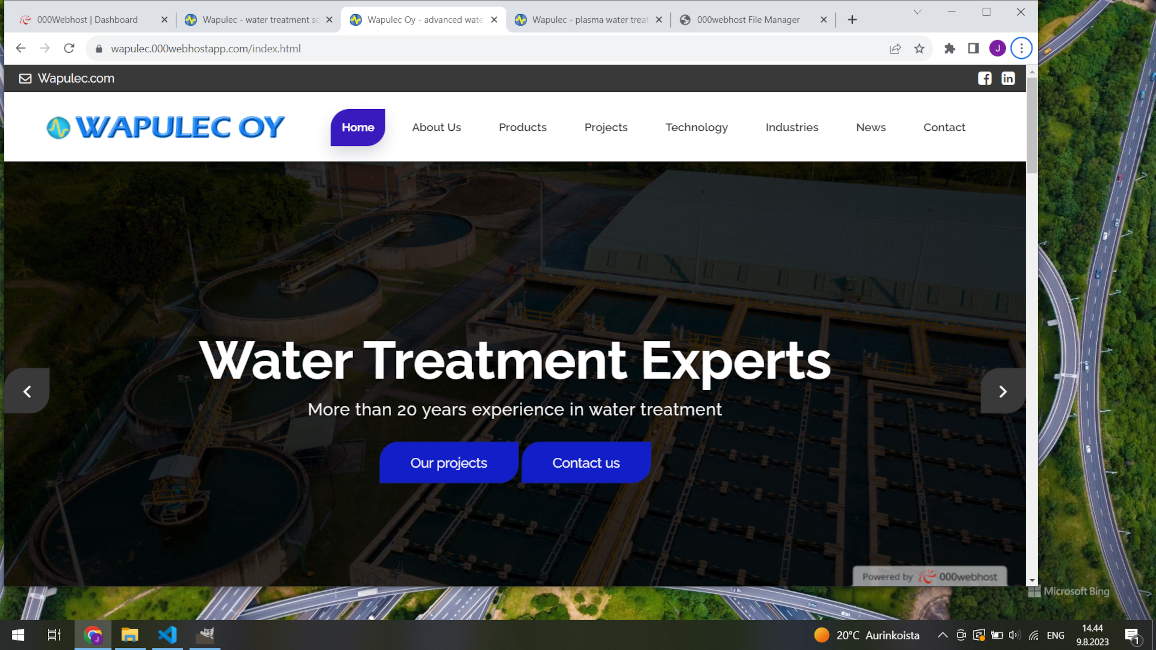Open the Chrome extensions puzzle icon
1156x650 pixels.
coord(950,49)
